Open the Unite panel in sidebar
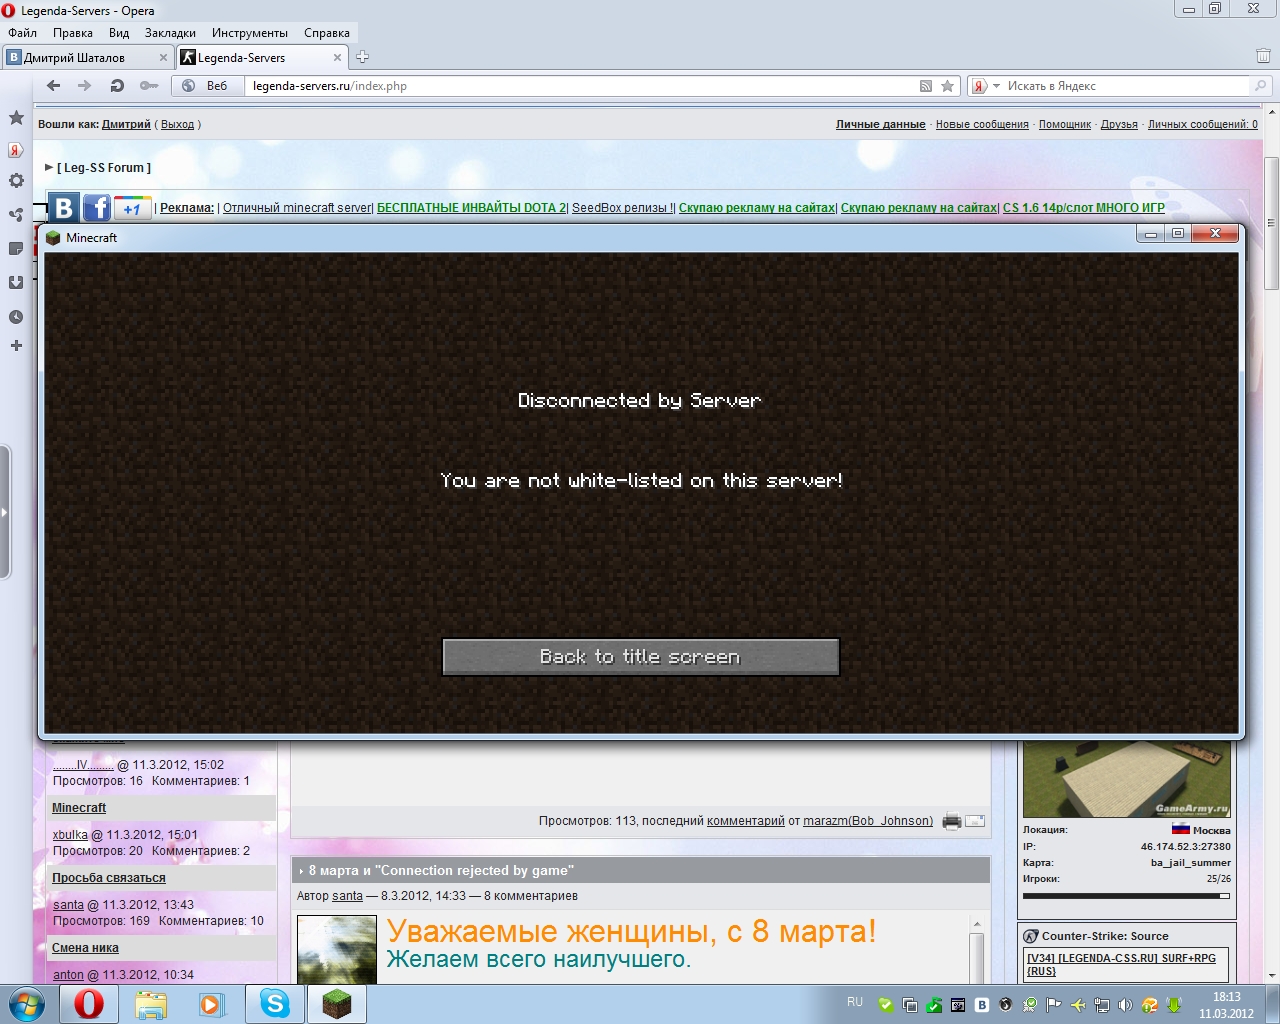Viewport: 1280px width, 1024px height. (16, 215)
